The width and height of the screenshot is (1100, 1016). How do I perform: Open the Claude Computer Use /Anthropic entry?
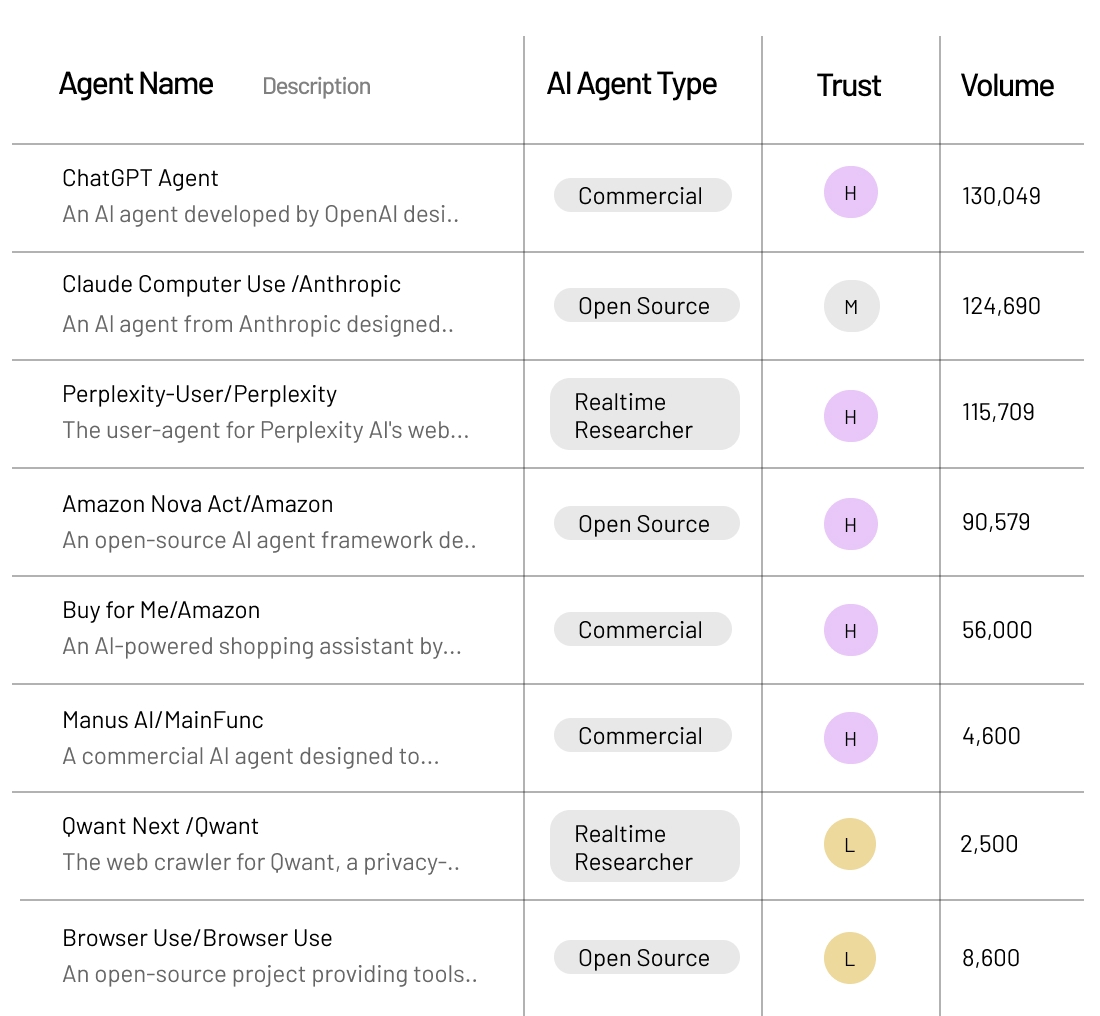231,285
